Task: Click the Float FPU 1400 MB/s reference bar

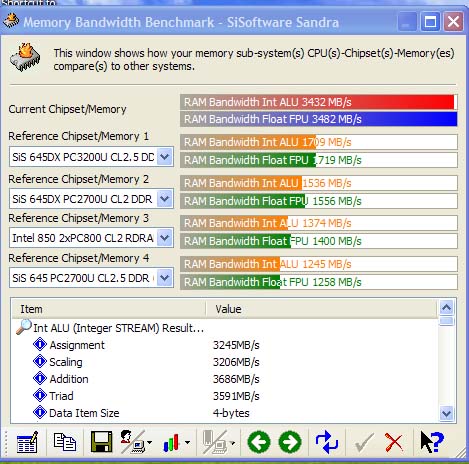Action: (319, 241)
